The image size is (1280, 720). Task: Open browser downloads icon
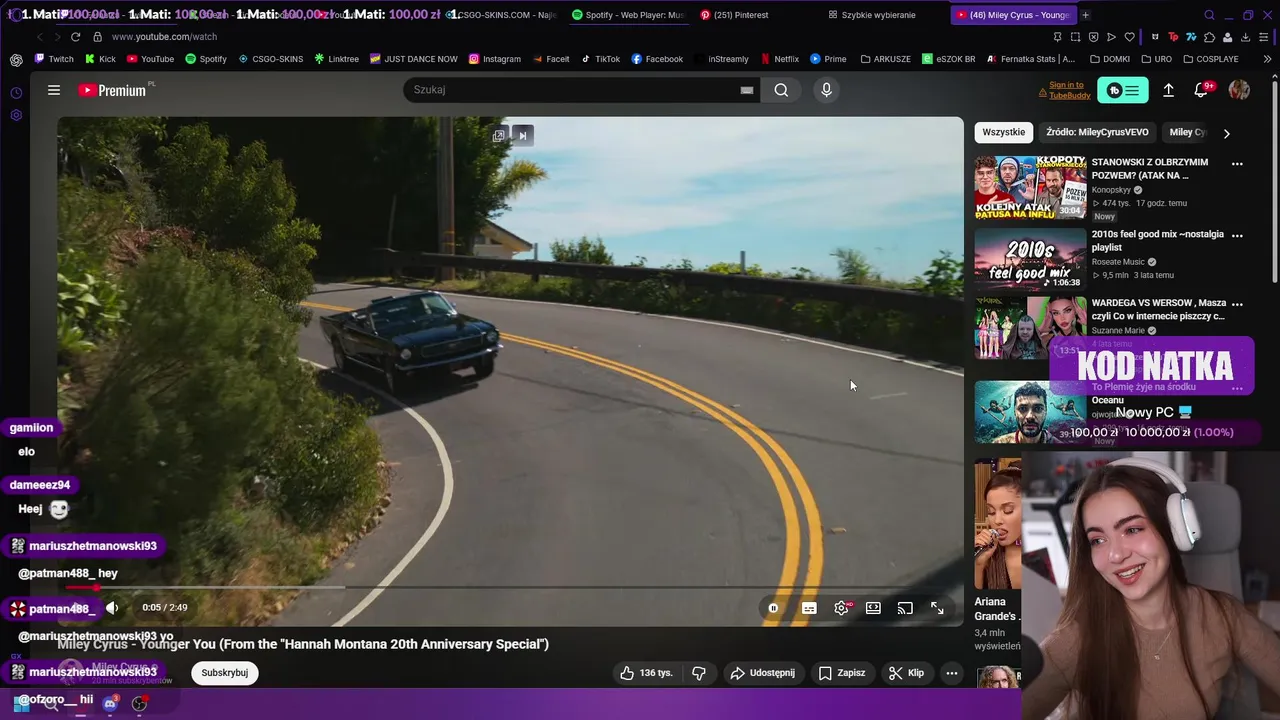pos(1245,37)
